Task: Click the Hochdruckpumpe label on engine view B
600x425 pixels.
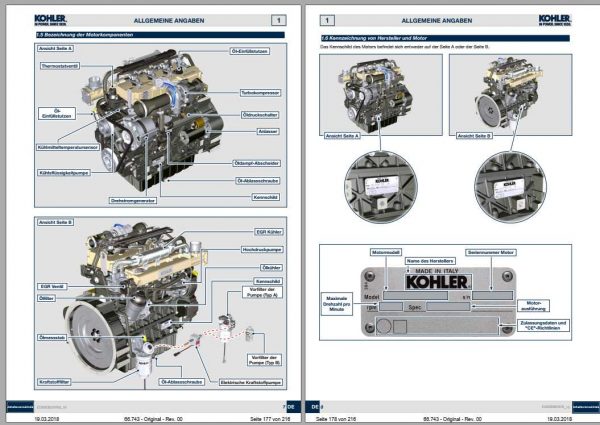Action: tap(262, 249)
